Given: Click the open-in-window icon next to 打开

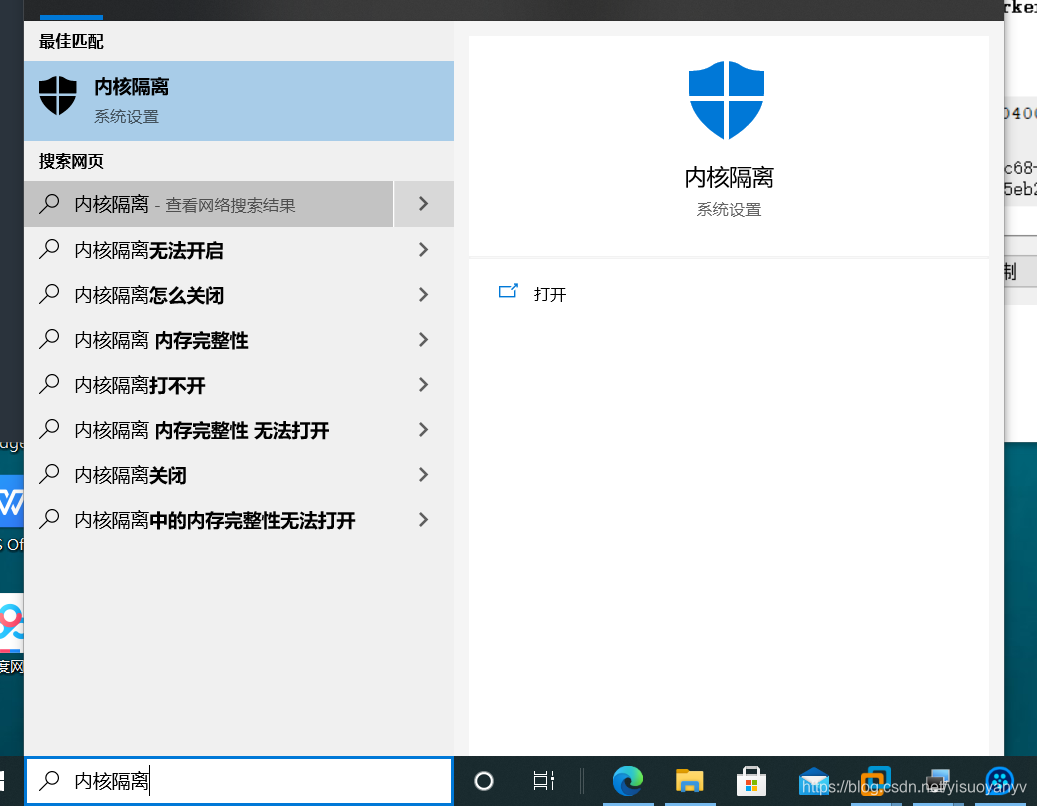Looking at the screenshot, I should pos(508,291).
